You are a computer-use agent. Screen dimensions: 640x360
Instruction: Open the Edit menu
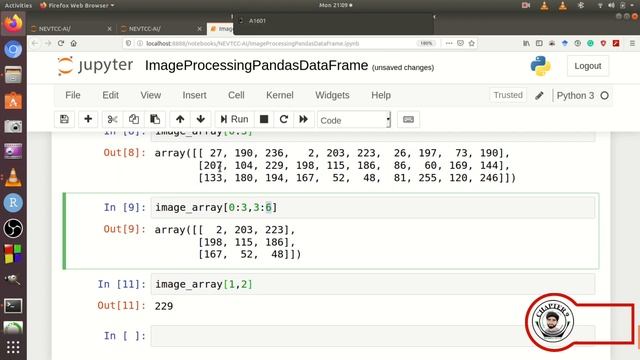110,95
